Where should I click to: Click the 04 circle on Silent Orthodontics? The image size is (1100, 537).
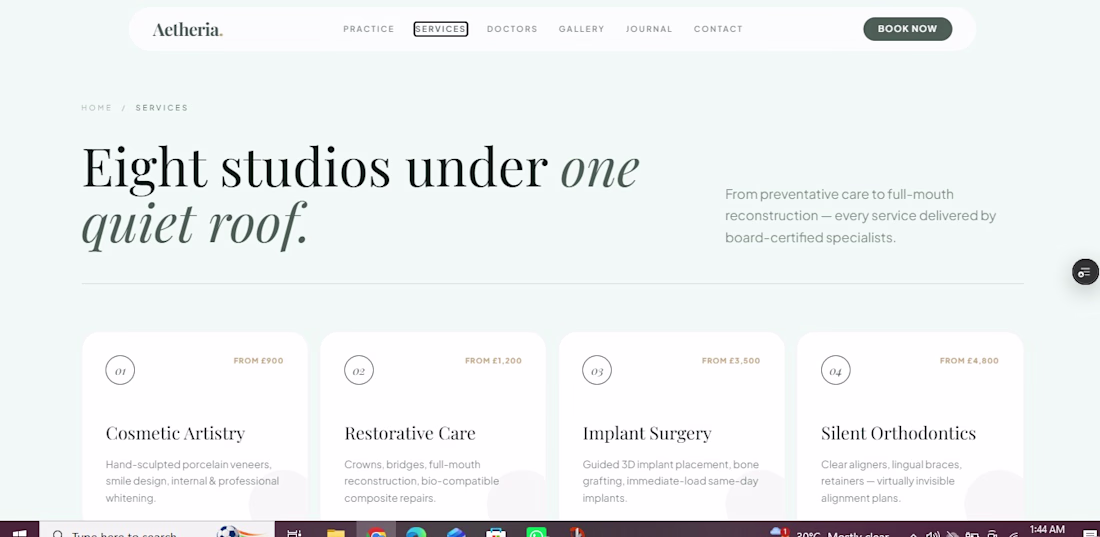pos(836,370)
